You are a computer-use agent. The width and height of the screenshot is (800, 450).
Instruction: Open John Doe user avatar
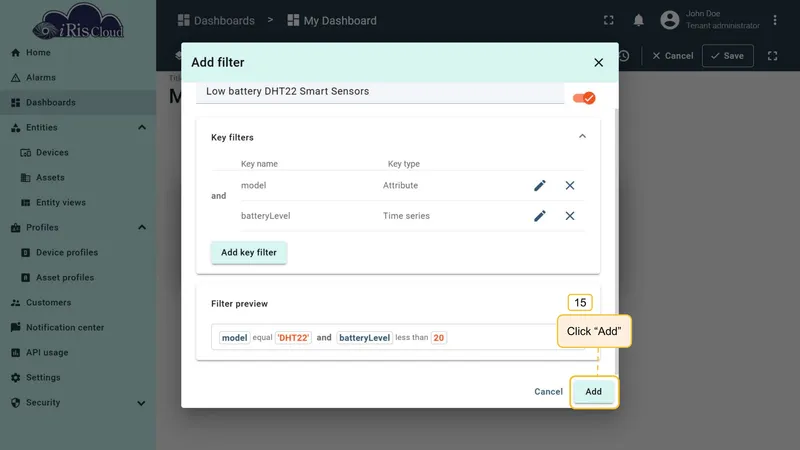[669, 20]
